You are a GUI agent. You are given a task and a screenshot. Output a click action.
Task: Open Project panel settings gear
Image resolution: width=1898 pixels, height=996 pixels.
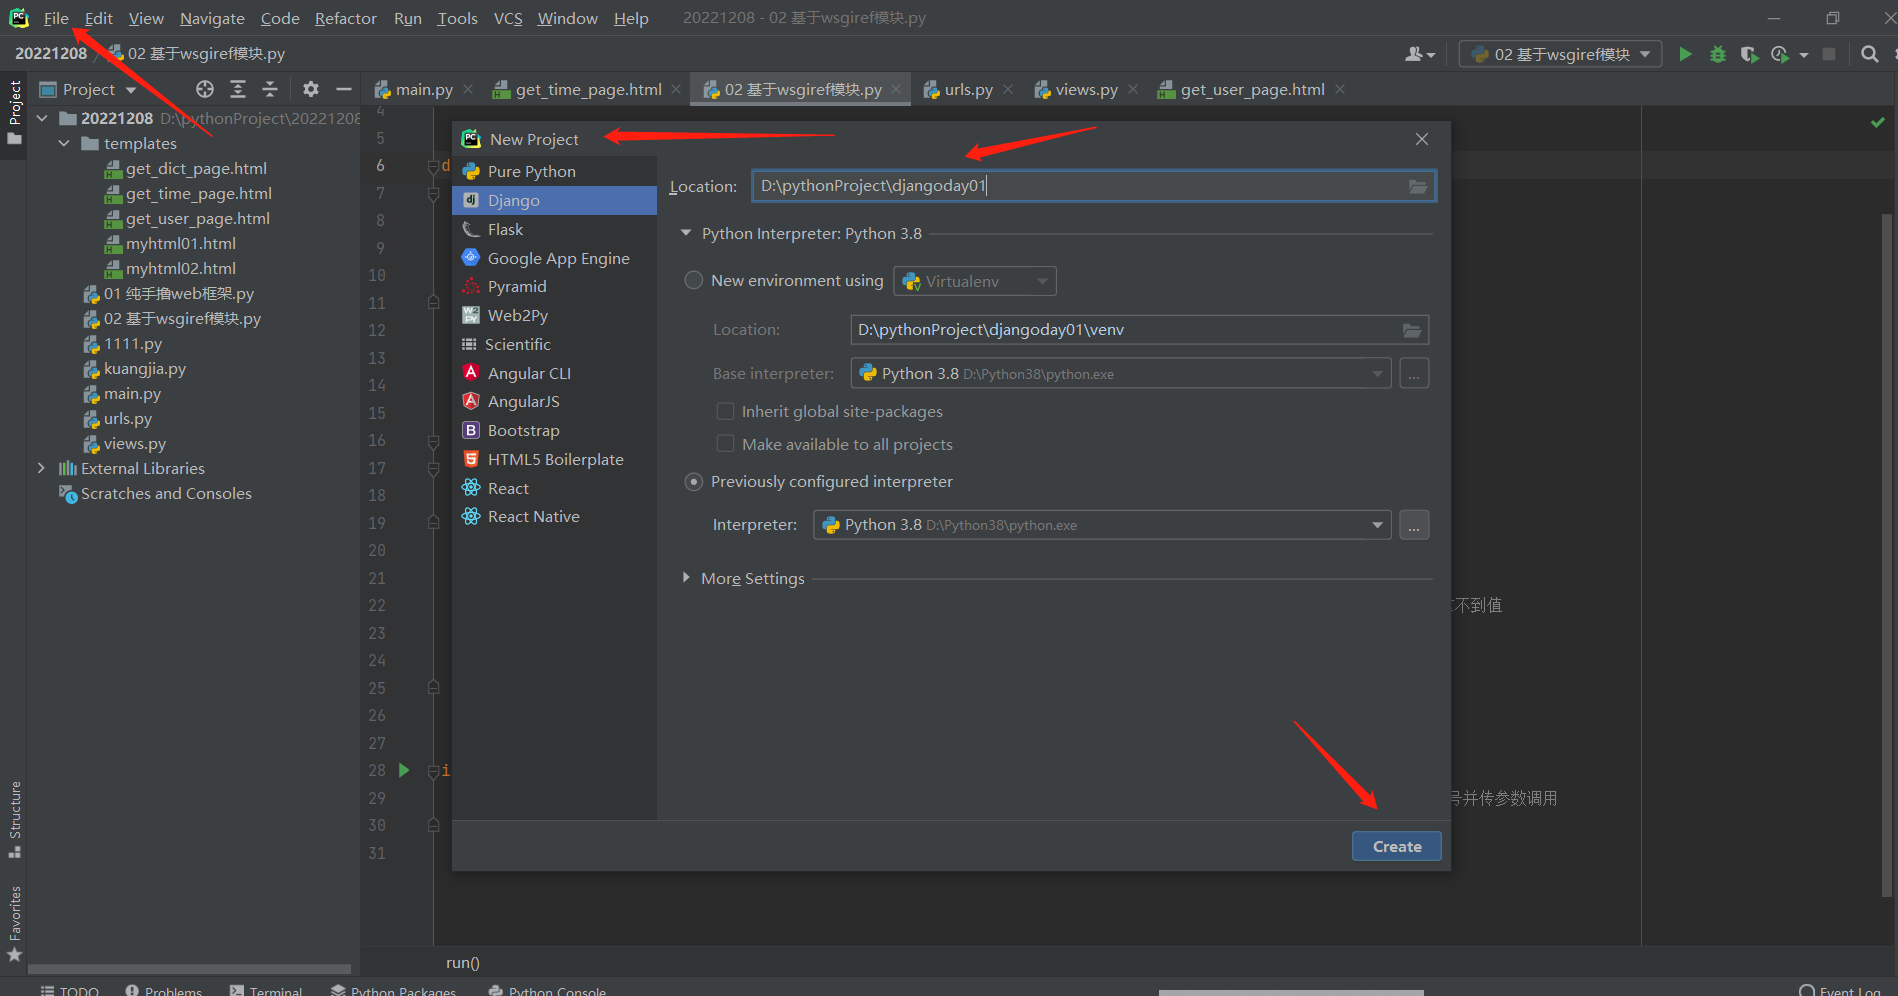click(x=311, y=89)
